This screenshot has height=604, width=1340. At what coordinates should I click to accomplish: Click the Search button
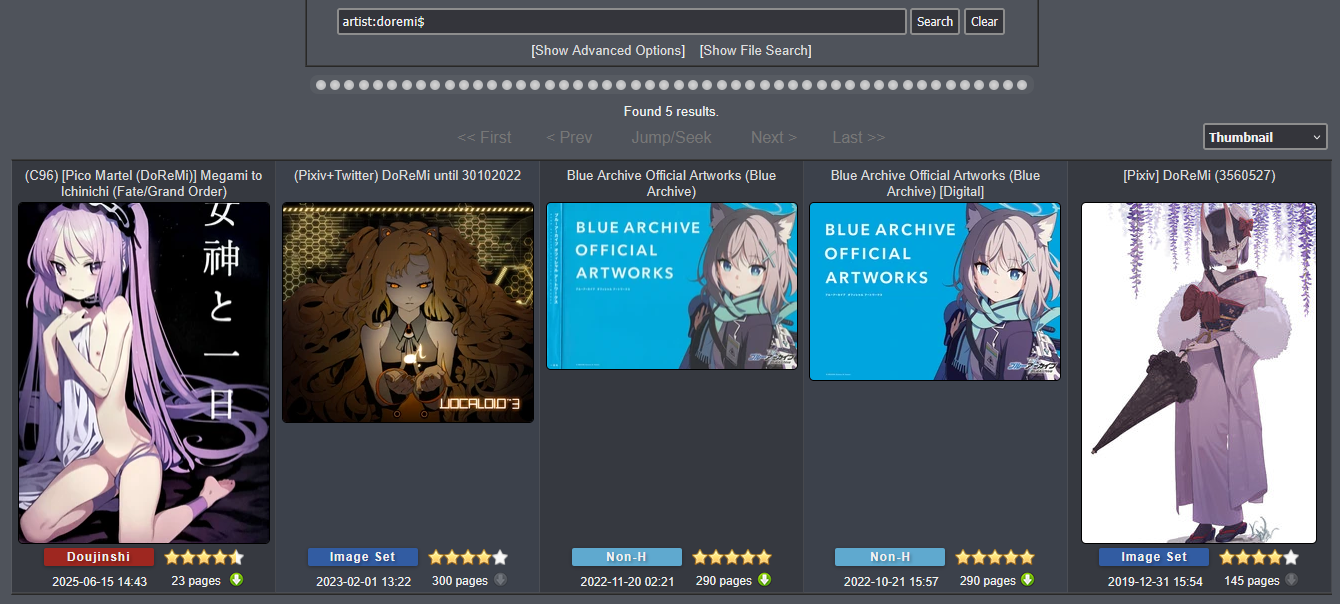935,22
